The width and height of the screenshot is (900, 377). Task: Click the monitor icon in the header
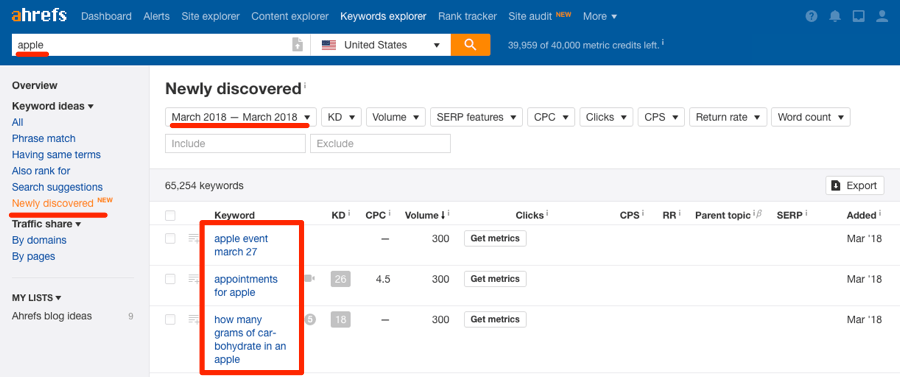(859, 16)
